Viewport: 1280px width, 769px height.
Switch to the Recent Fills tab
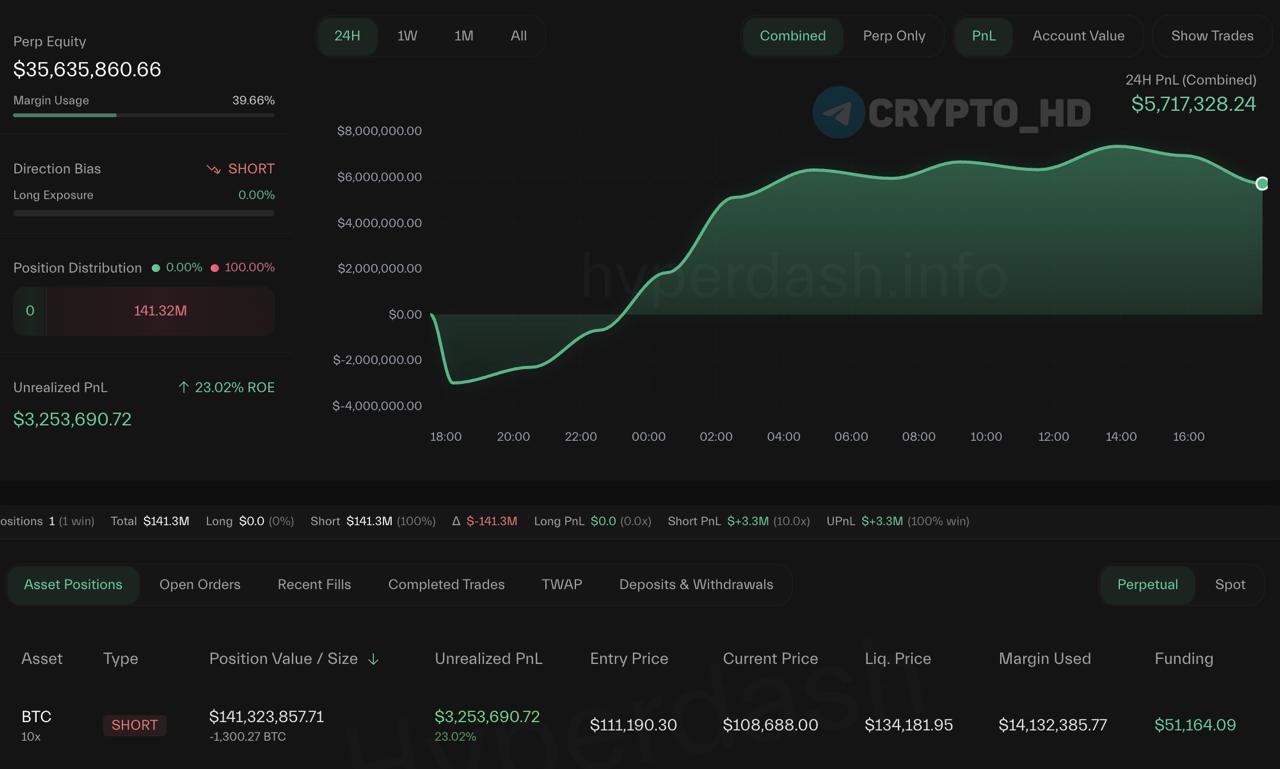click(x=314, y=584)
